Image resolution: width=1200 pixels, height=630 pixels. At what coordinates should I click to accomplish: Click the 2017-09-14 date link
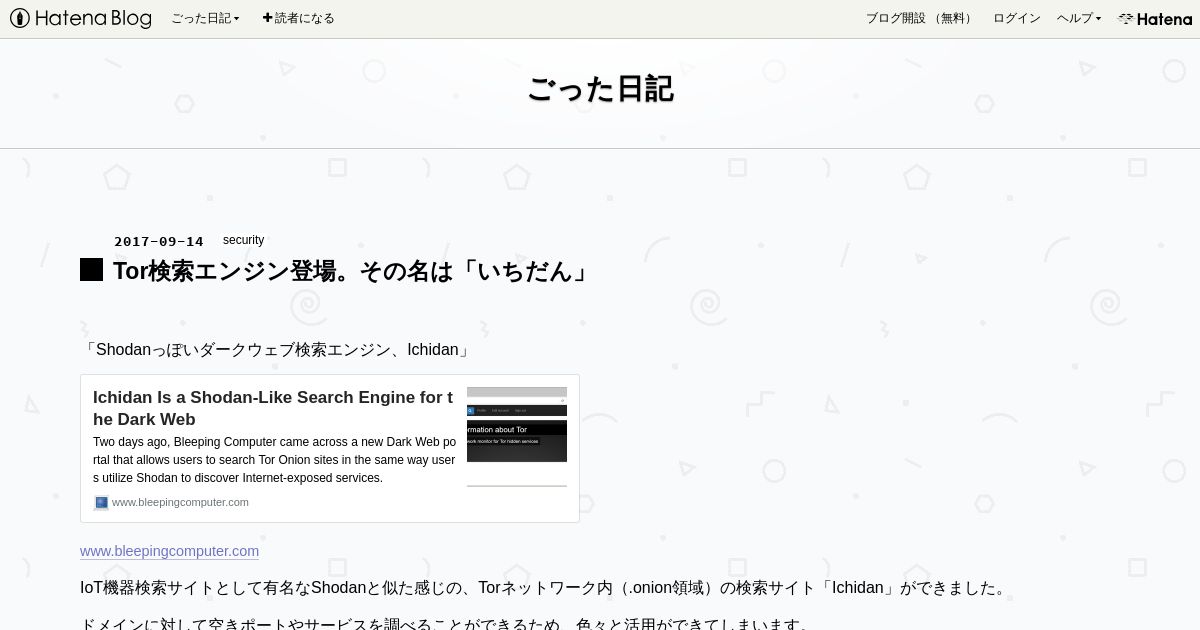coord(159,241)
